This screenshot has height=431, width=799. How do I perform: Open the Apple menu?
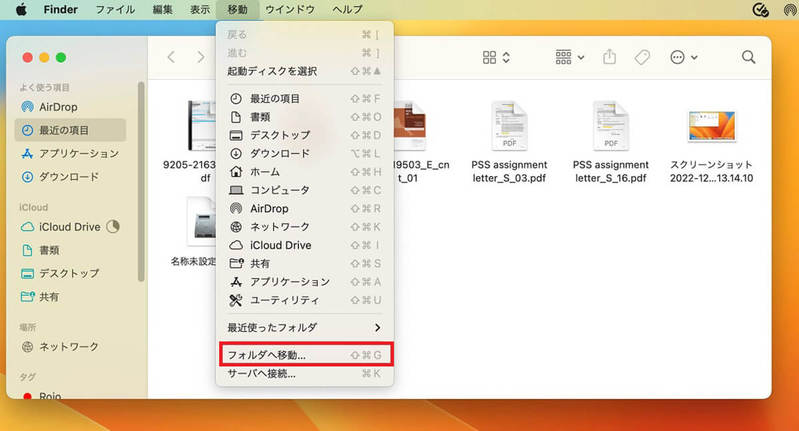click(x=21, y=9)
